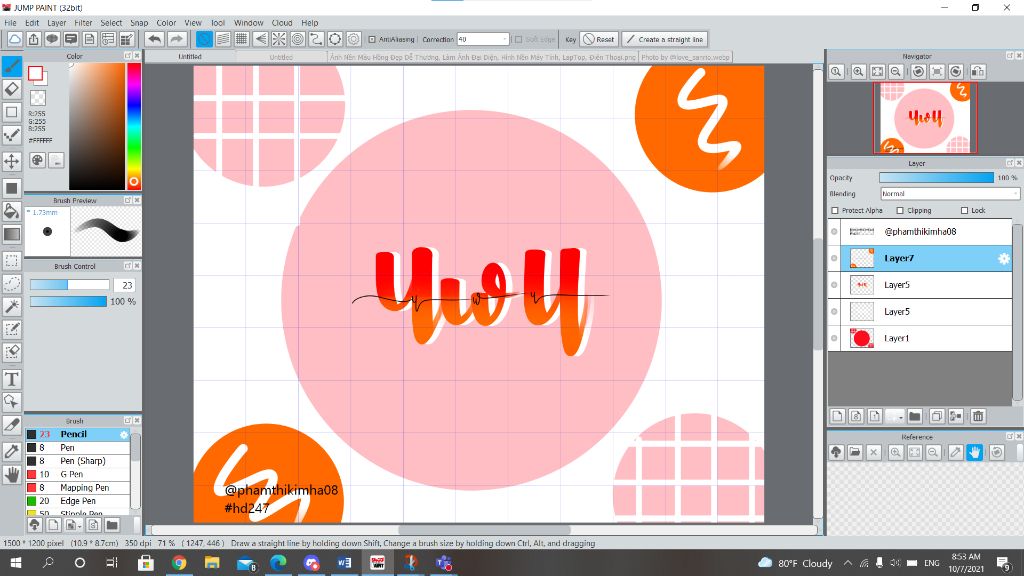Enable the concentric circle snap guide
This screenshot has height=576, width=1024.
coord(298,39)
